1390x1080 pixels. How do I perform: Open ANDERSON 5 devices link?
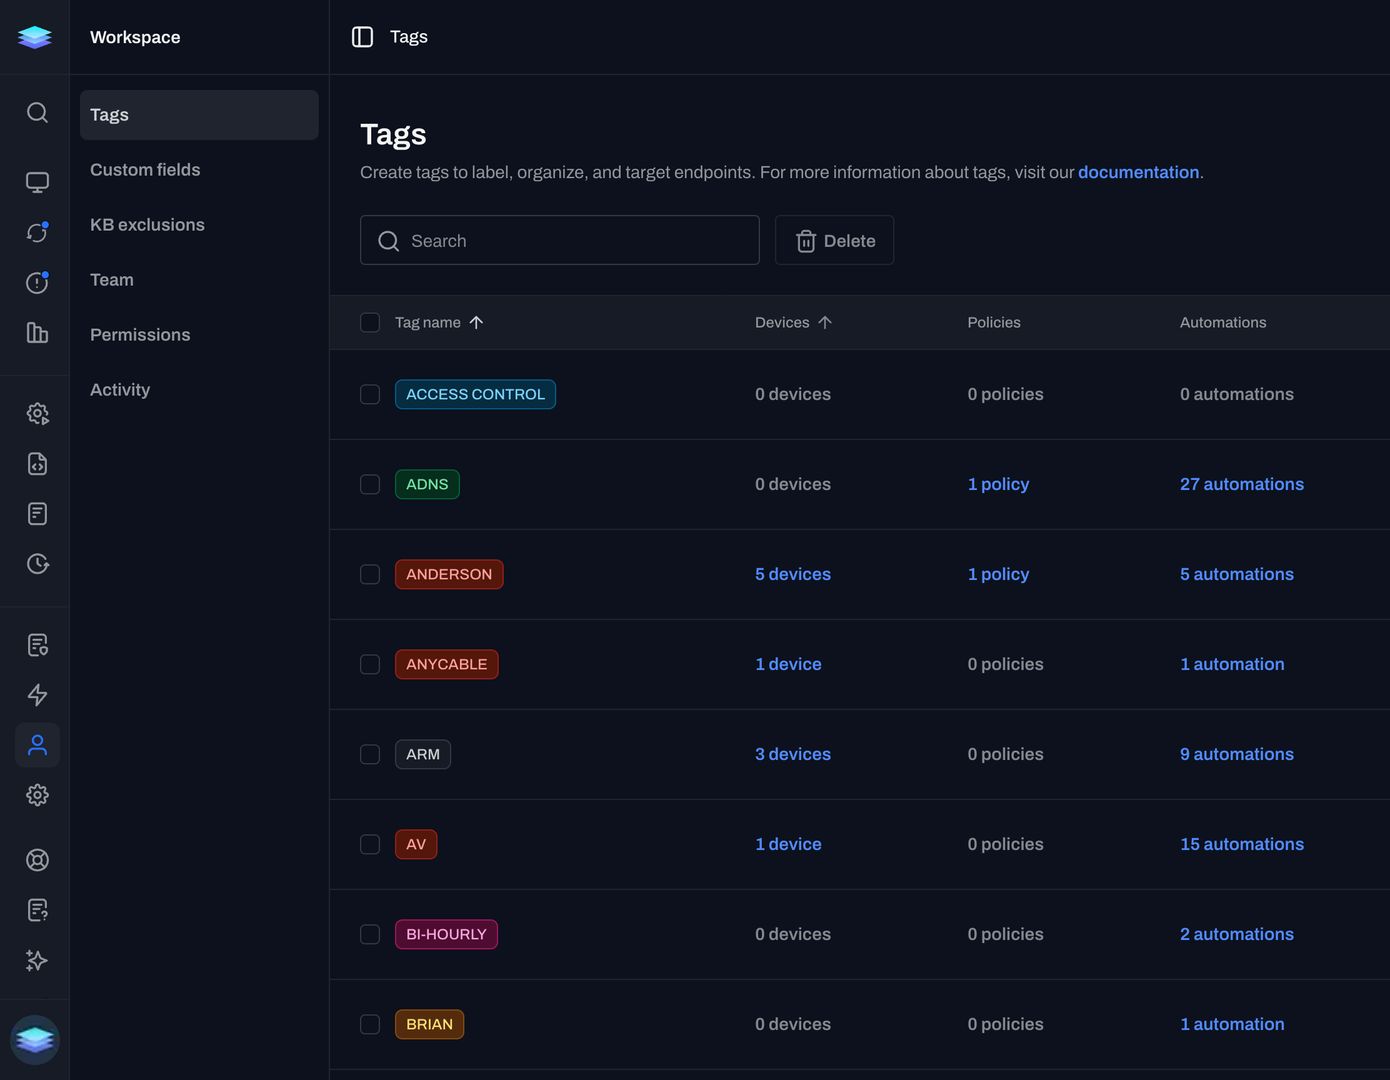click(793, 574)
